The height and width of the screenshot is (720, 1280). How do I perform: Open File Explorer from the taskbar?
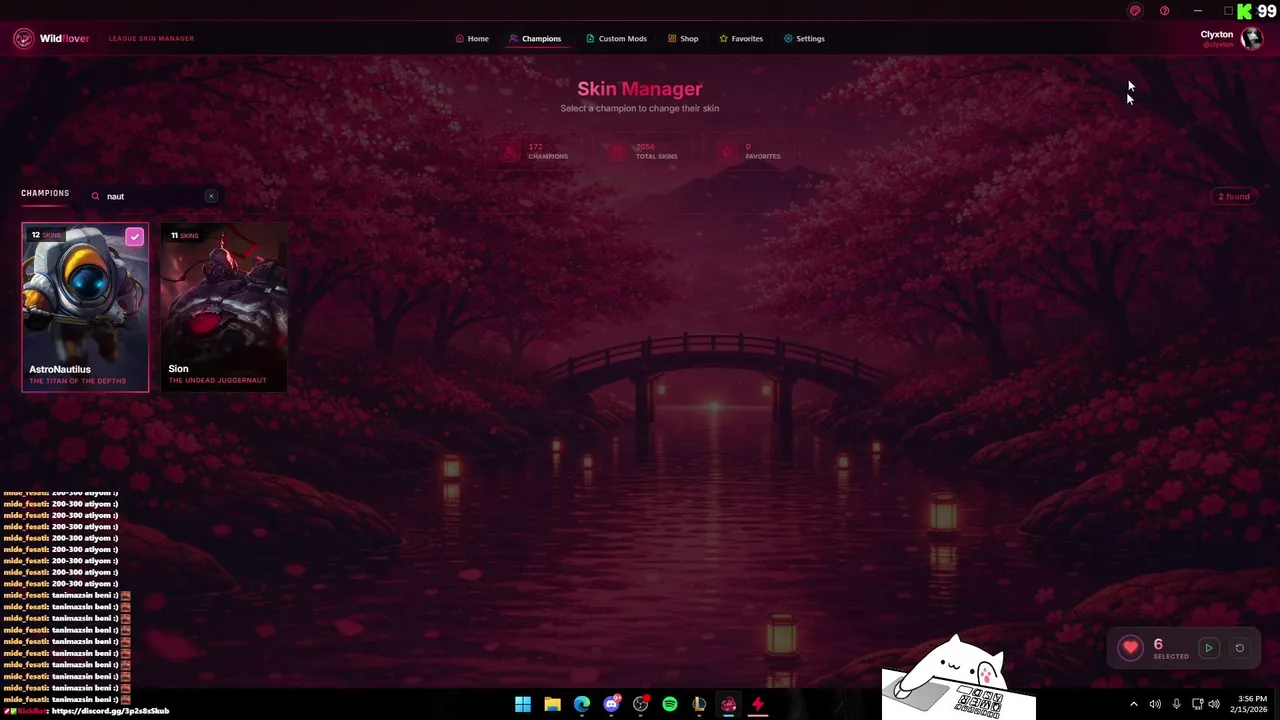552,704
